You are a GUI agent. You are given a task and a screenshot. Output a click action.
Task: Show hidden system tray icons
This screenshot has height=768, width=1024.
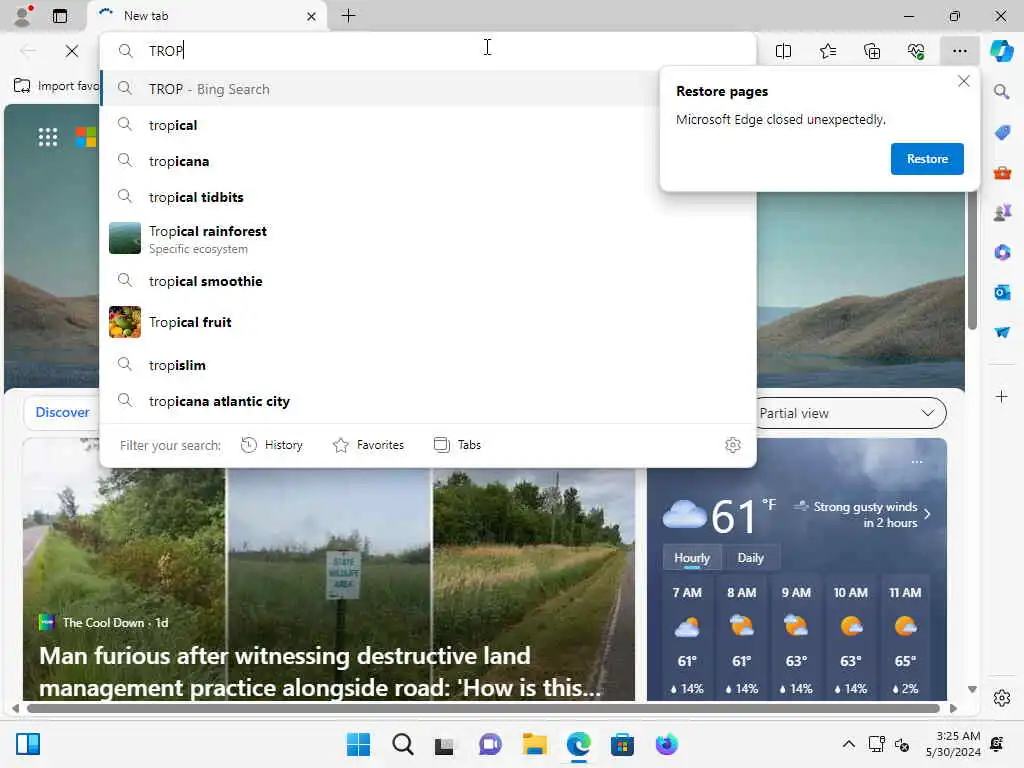tap(848, 744)
